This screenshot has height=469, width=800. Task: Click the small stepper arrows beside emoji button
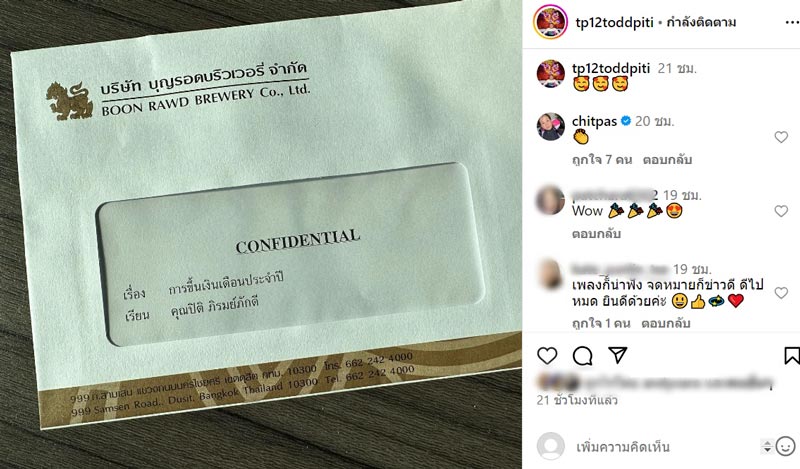click(x=767, y=447)
